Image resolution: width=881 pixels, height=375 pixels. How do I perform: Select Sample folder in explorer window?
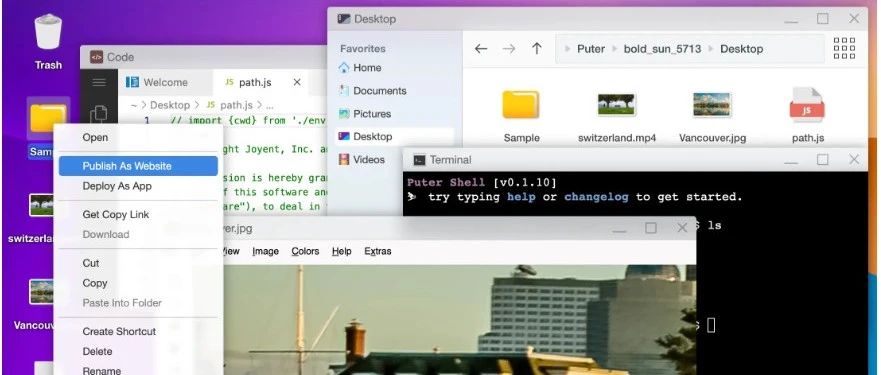[x=521, y=116]
